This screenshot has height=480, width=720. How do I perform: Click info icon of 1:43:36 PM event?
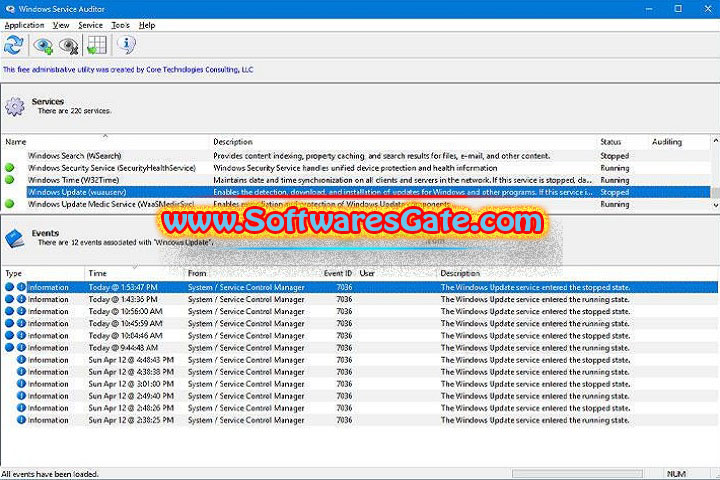click(x=21, y=299)
